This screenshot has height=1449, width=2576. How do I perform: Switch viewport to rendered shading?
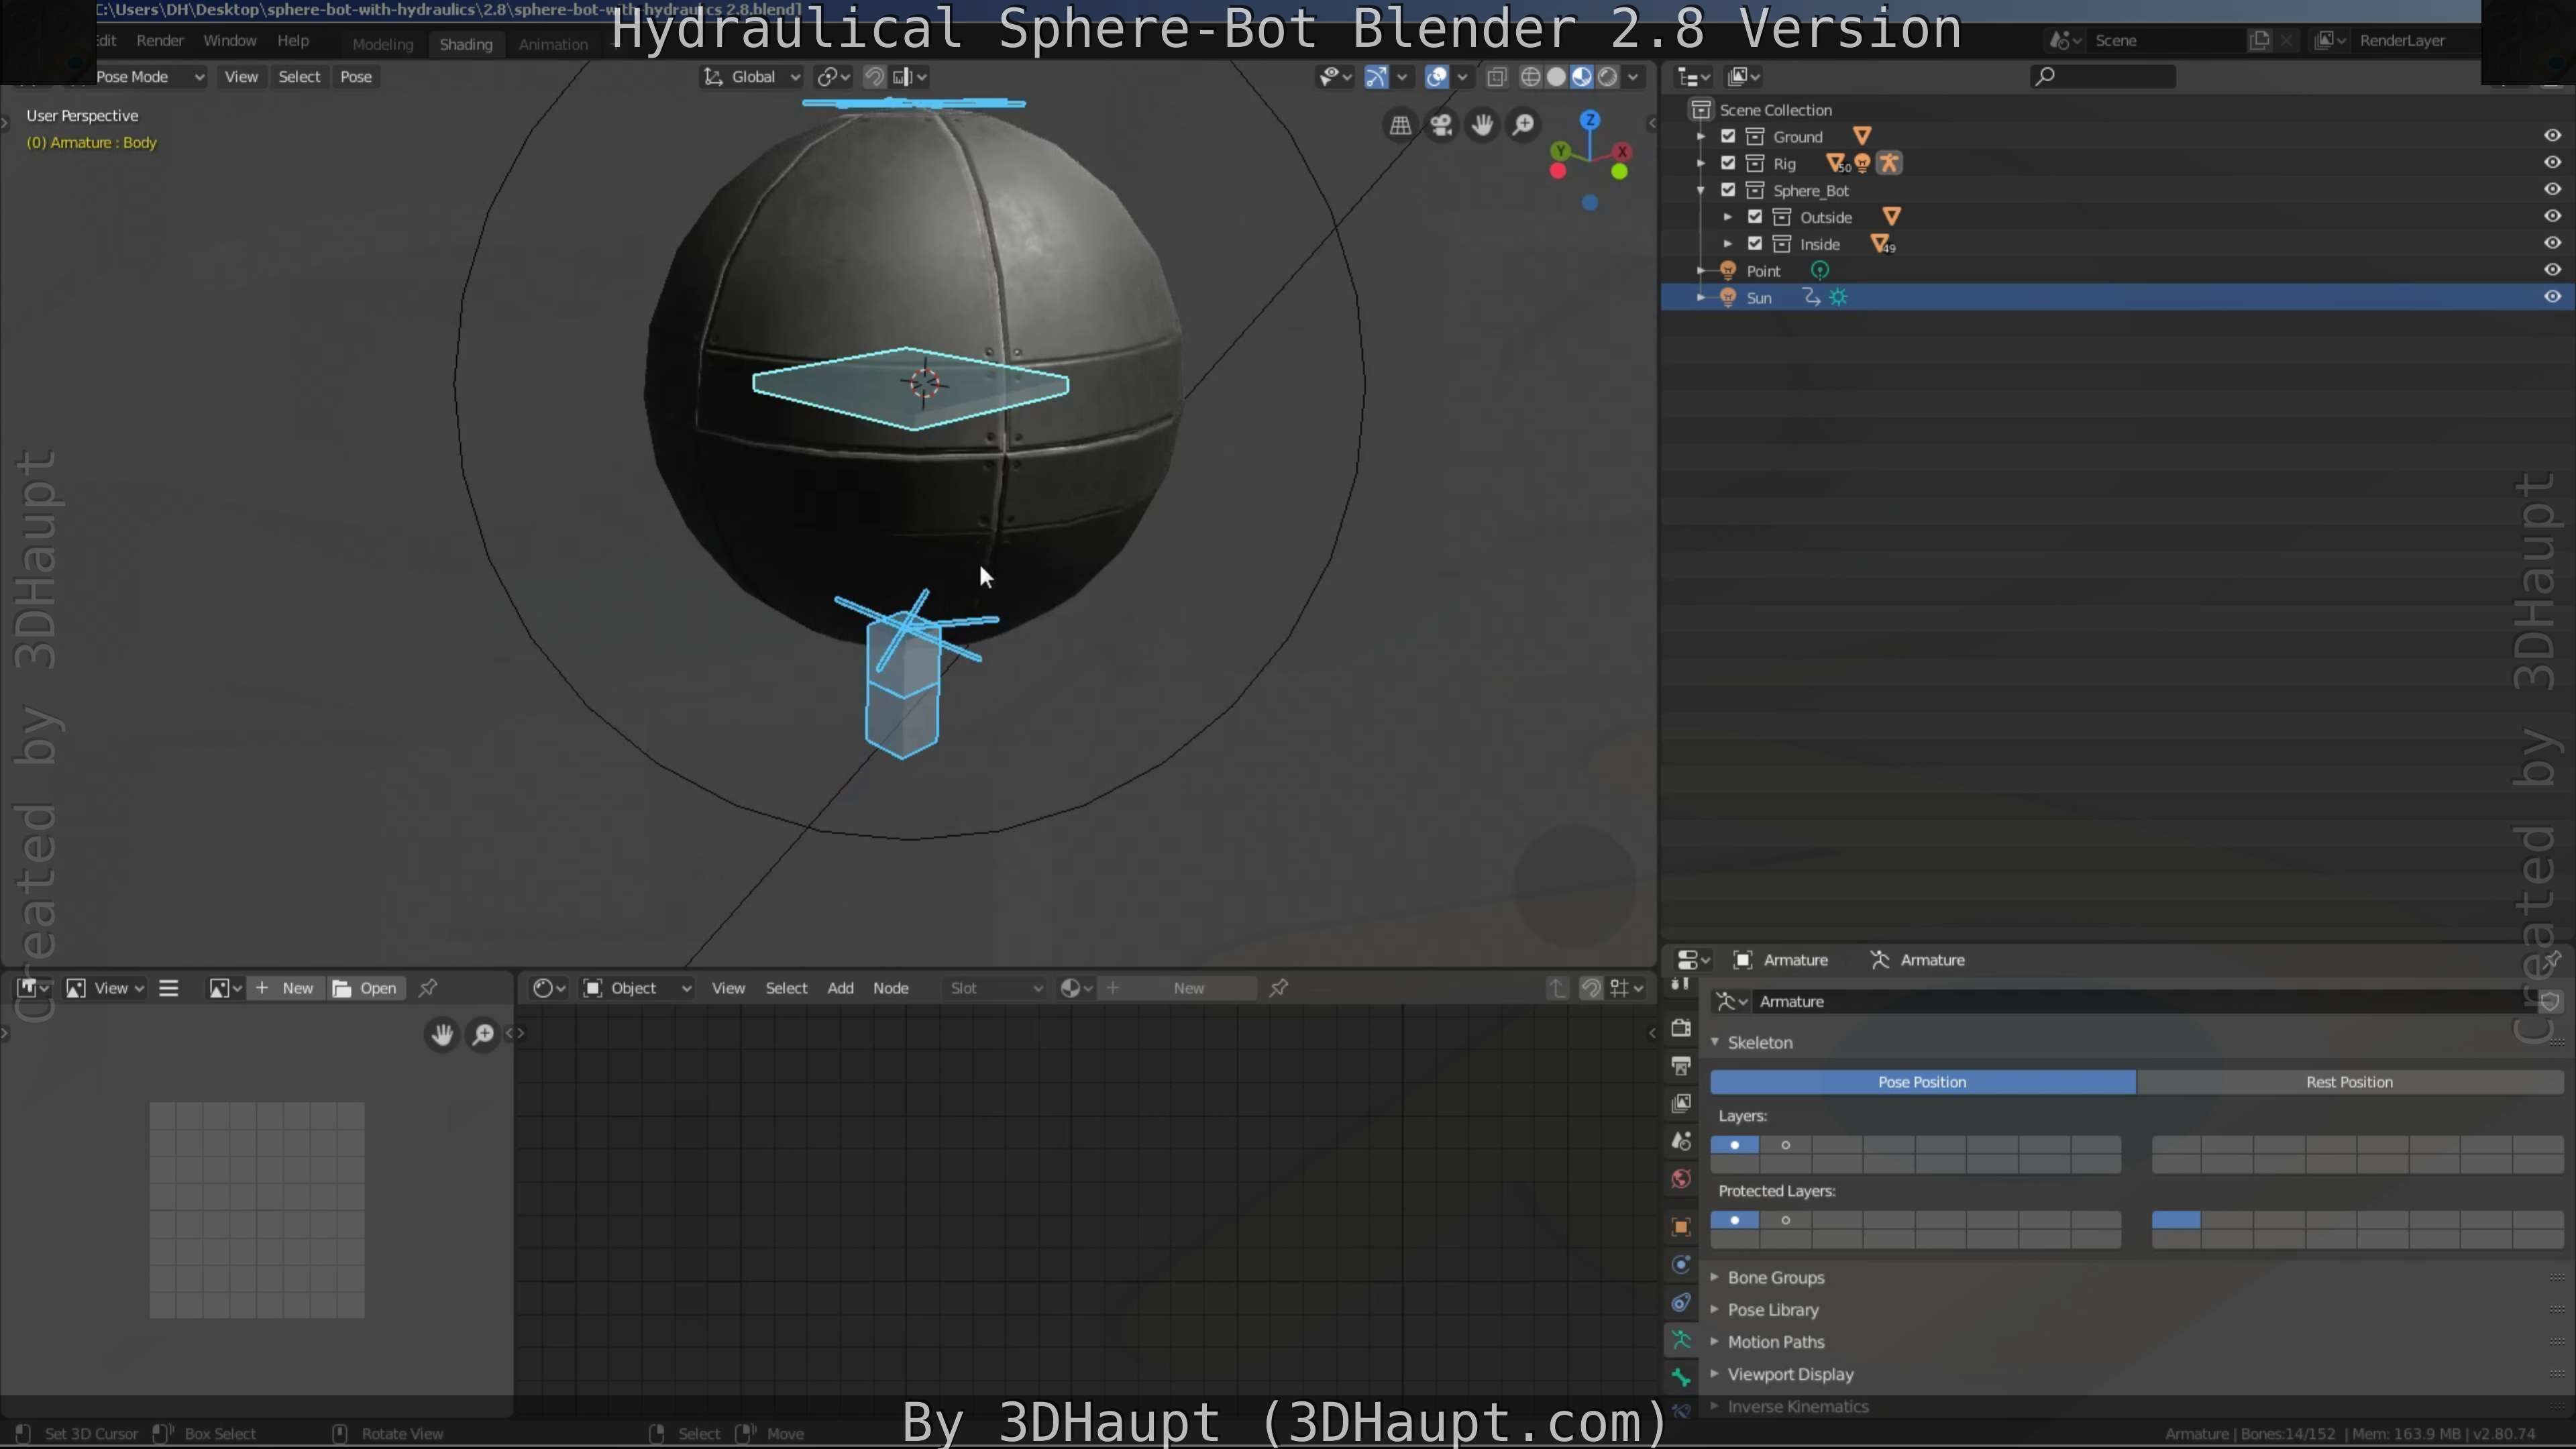(1608, 77)
